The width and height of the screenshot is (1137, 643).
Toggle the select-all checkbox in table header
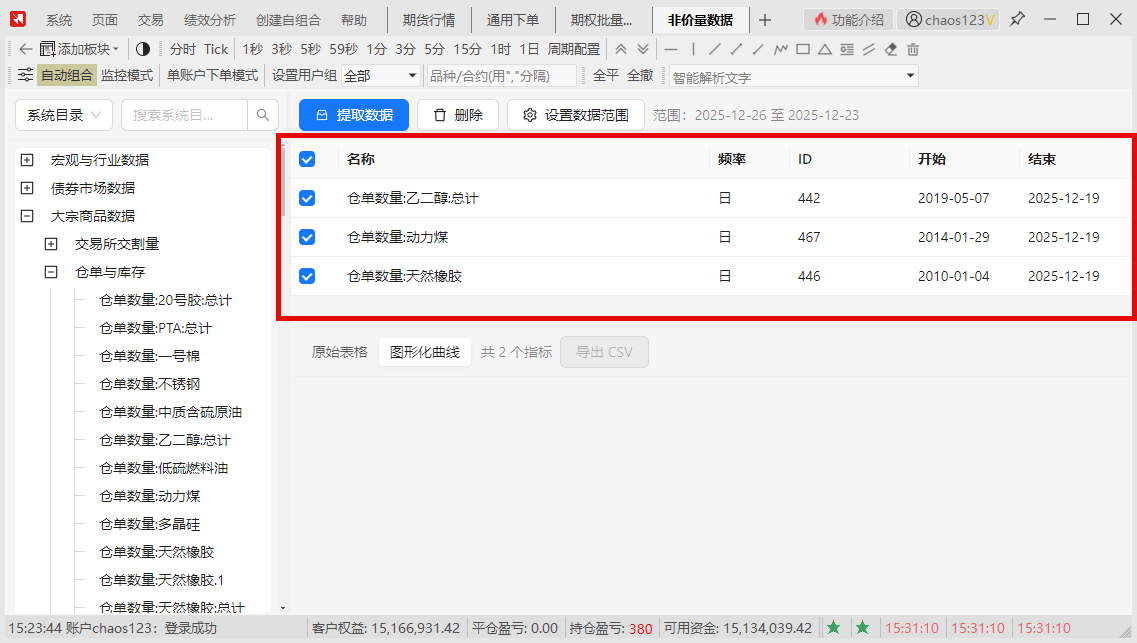coord(307,159)
